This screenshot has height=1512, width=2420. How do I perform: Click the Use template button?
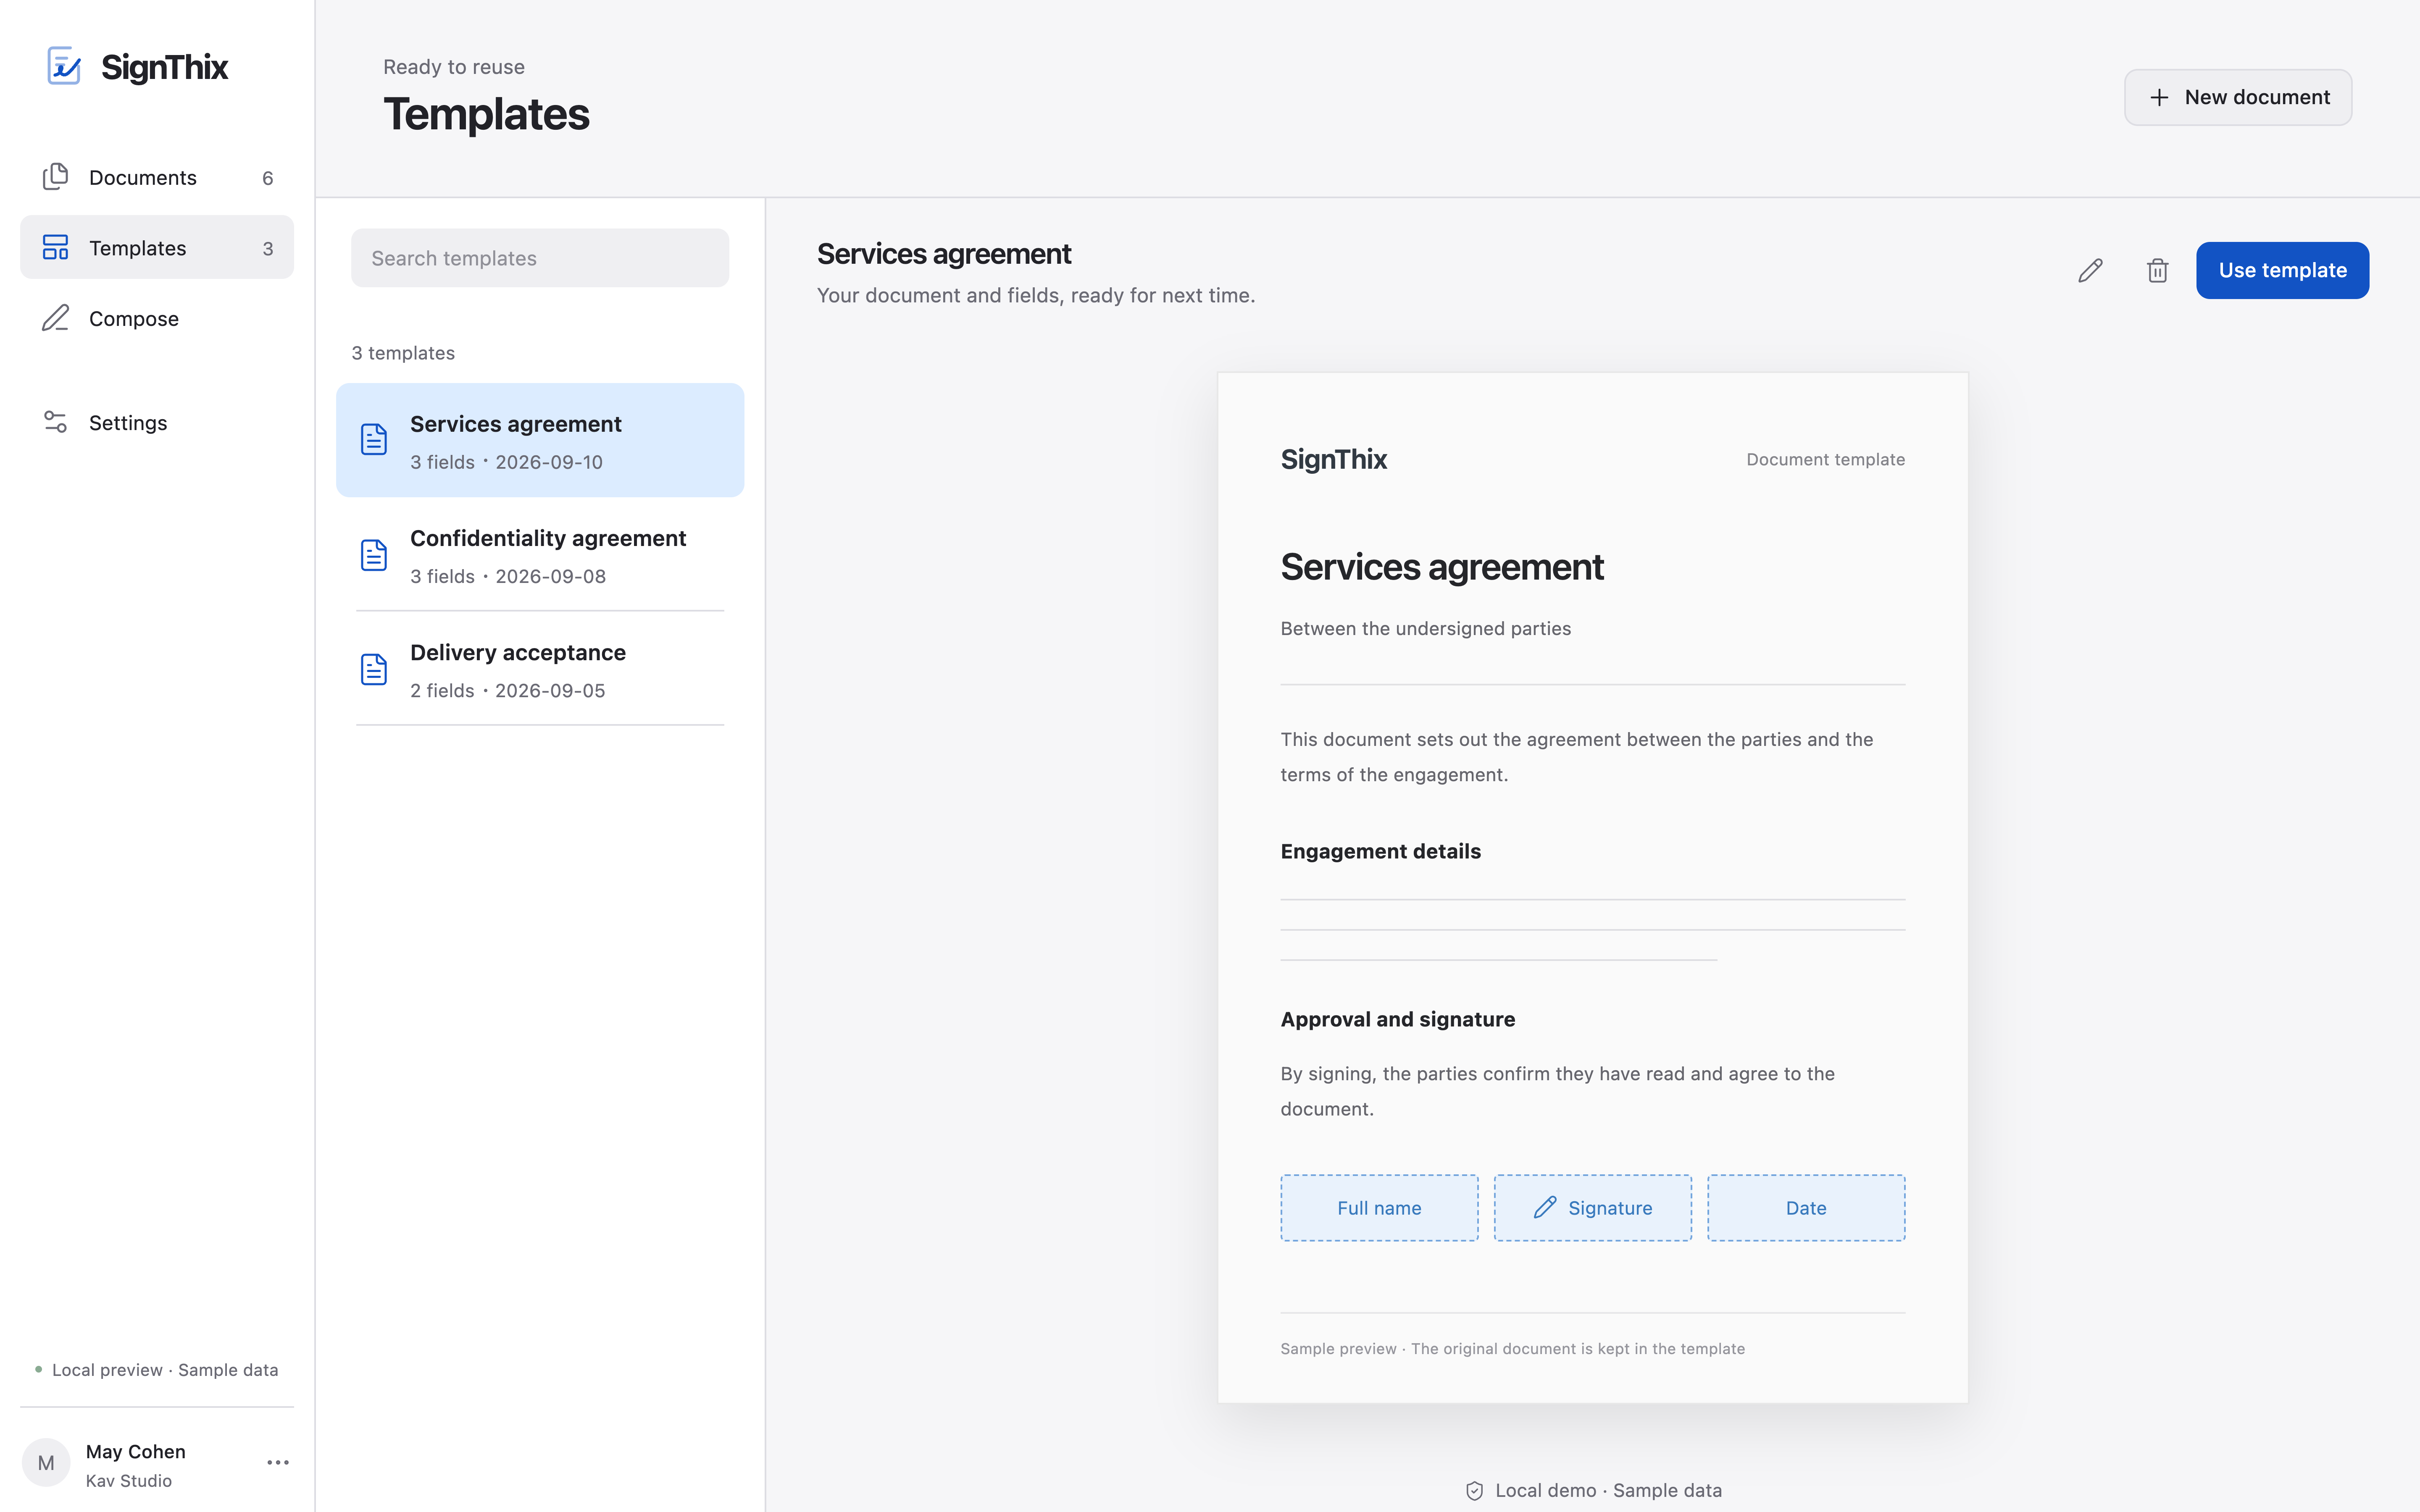2282,270
